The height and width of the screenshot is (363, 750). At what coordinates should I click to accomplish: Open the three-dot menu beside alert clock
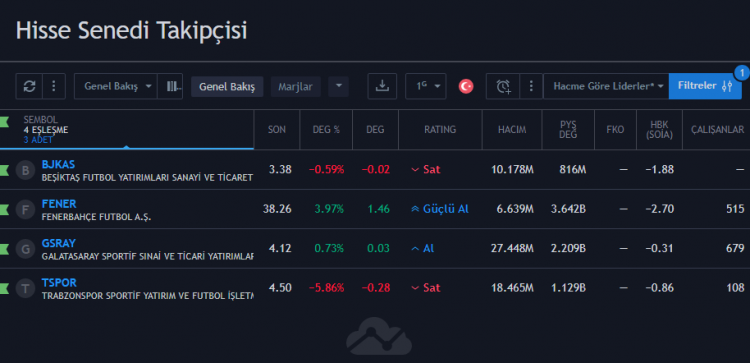coord(531,86)
